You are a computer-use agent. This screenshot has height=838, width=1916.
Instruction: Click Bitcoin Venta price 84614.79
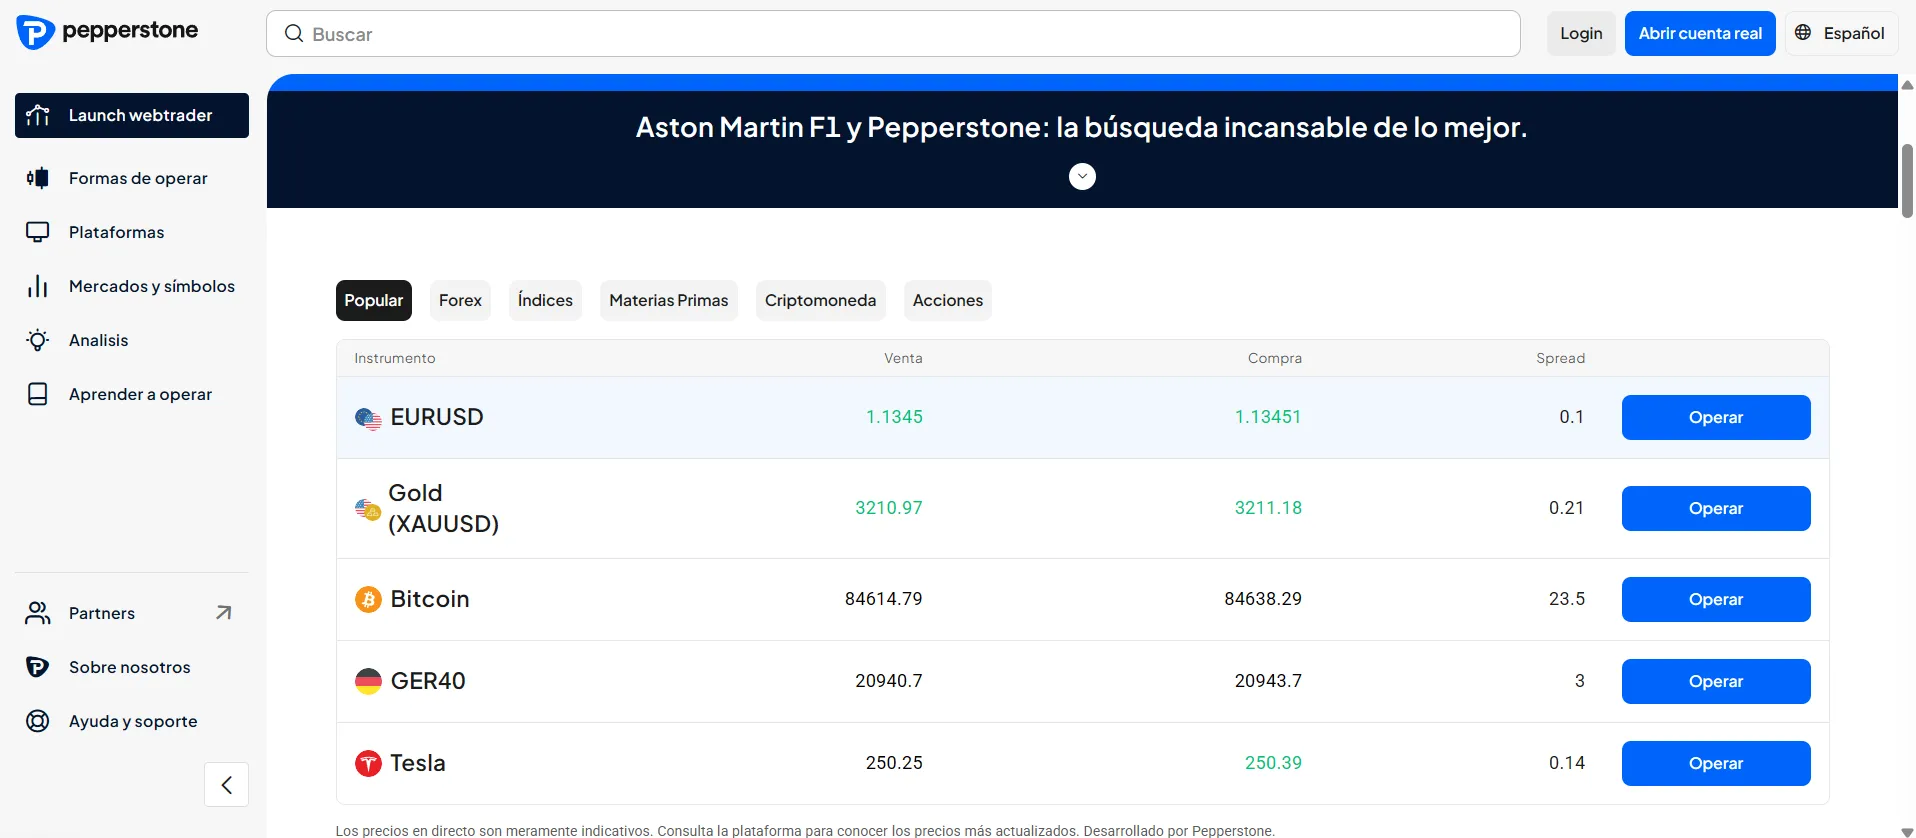pyautogui.click(x=884, y=599)
